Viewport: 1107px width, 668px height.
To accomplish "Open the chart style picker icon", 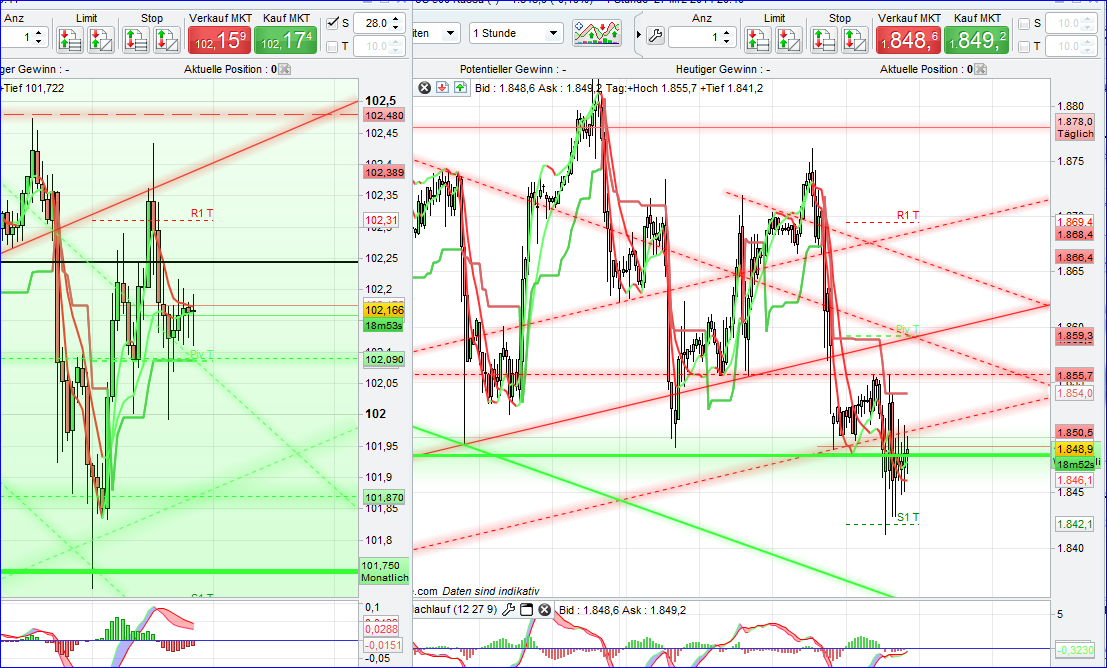I will 597,33.
